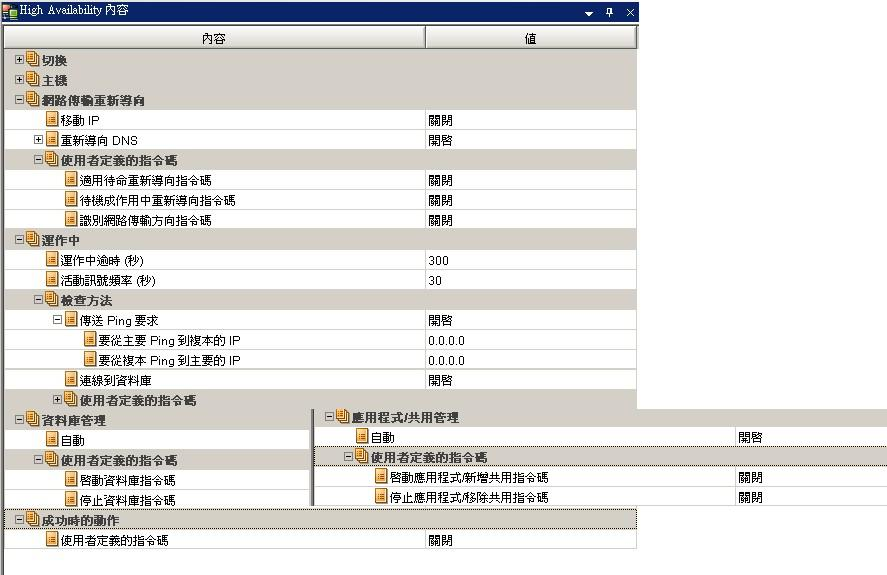Click icon for 要從主要 Ping 到複本的 IP
This screenshot has height=575, width=887.
90,339
